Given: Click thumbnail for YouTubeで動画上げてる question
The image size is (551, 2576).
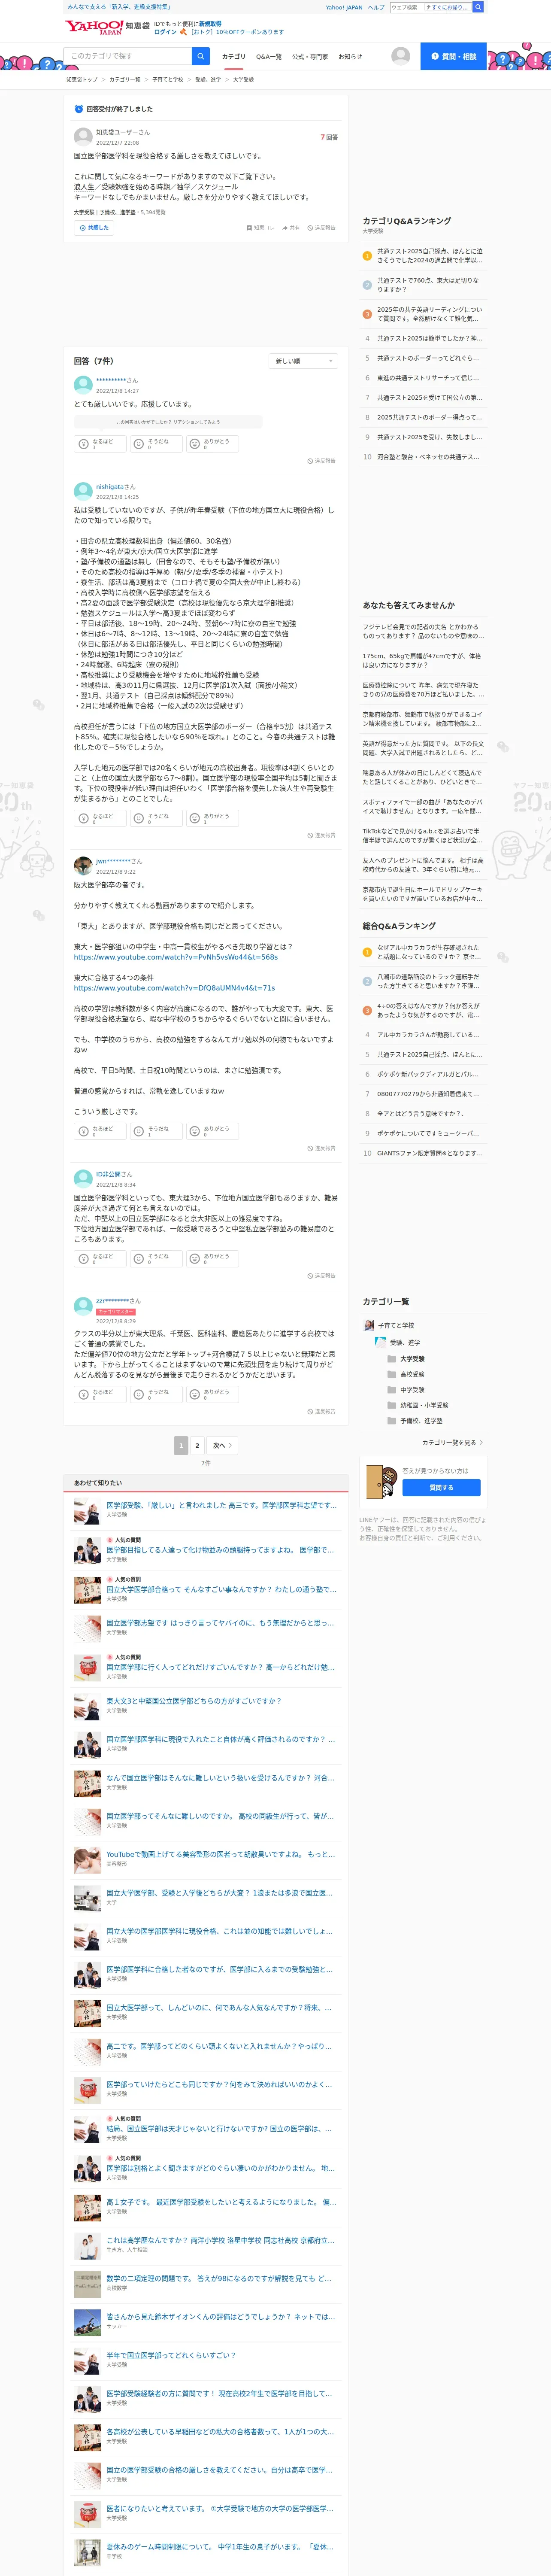Looking at the screenshot, I should click(87, 1860).
